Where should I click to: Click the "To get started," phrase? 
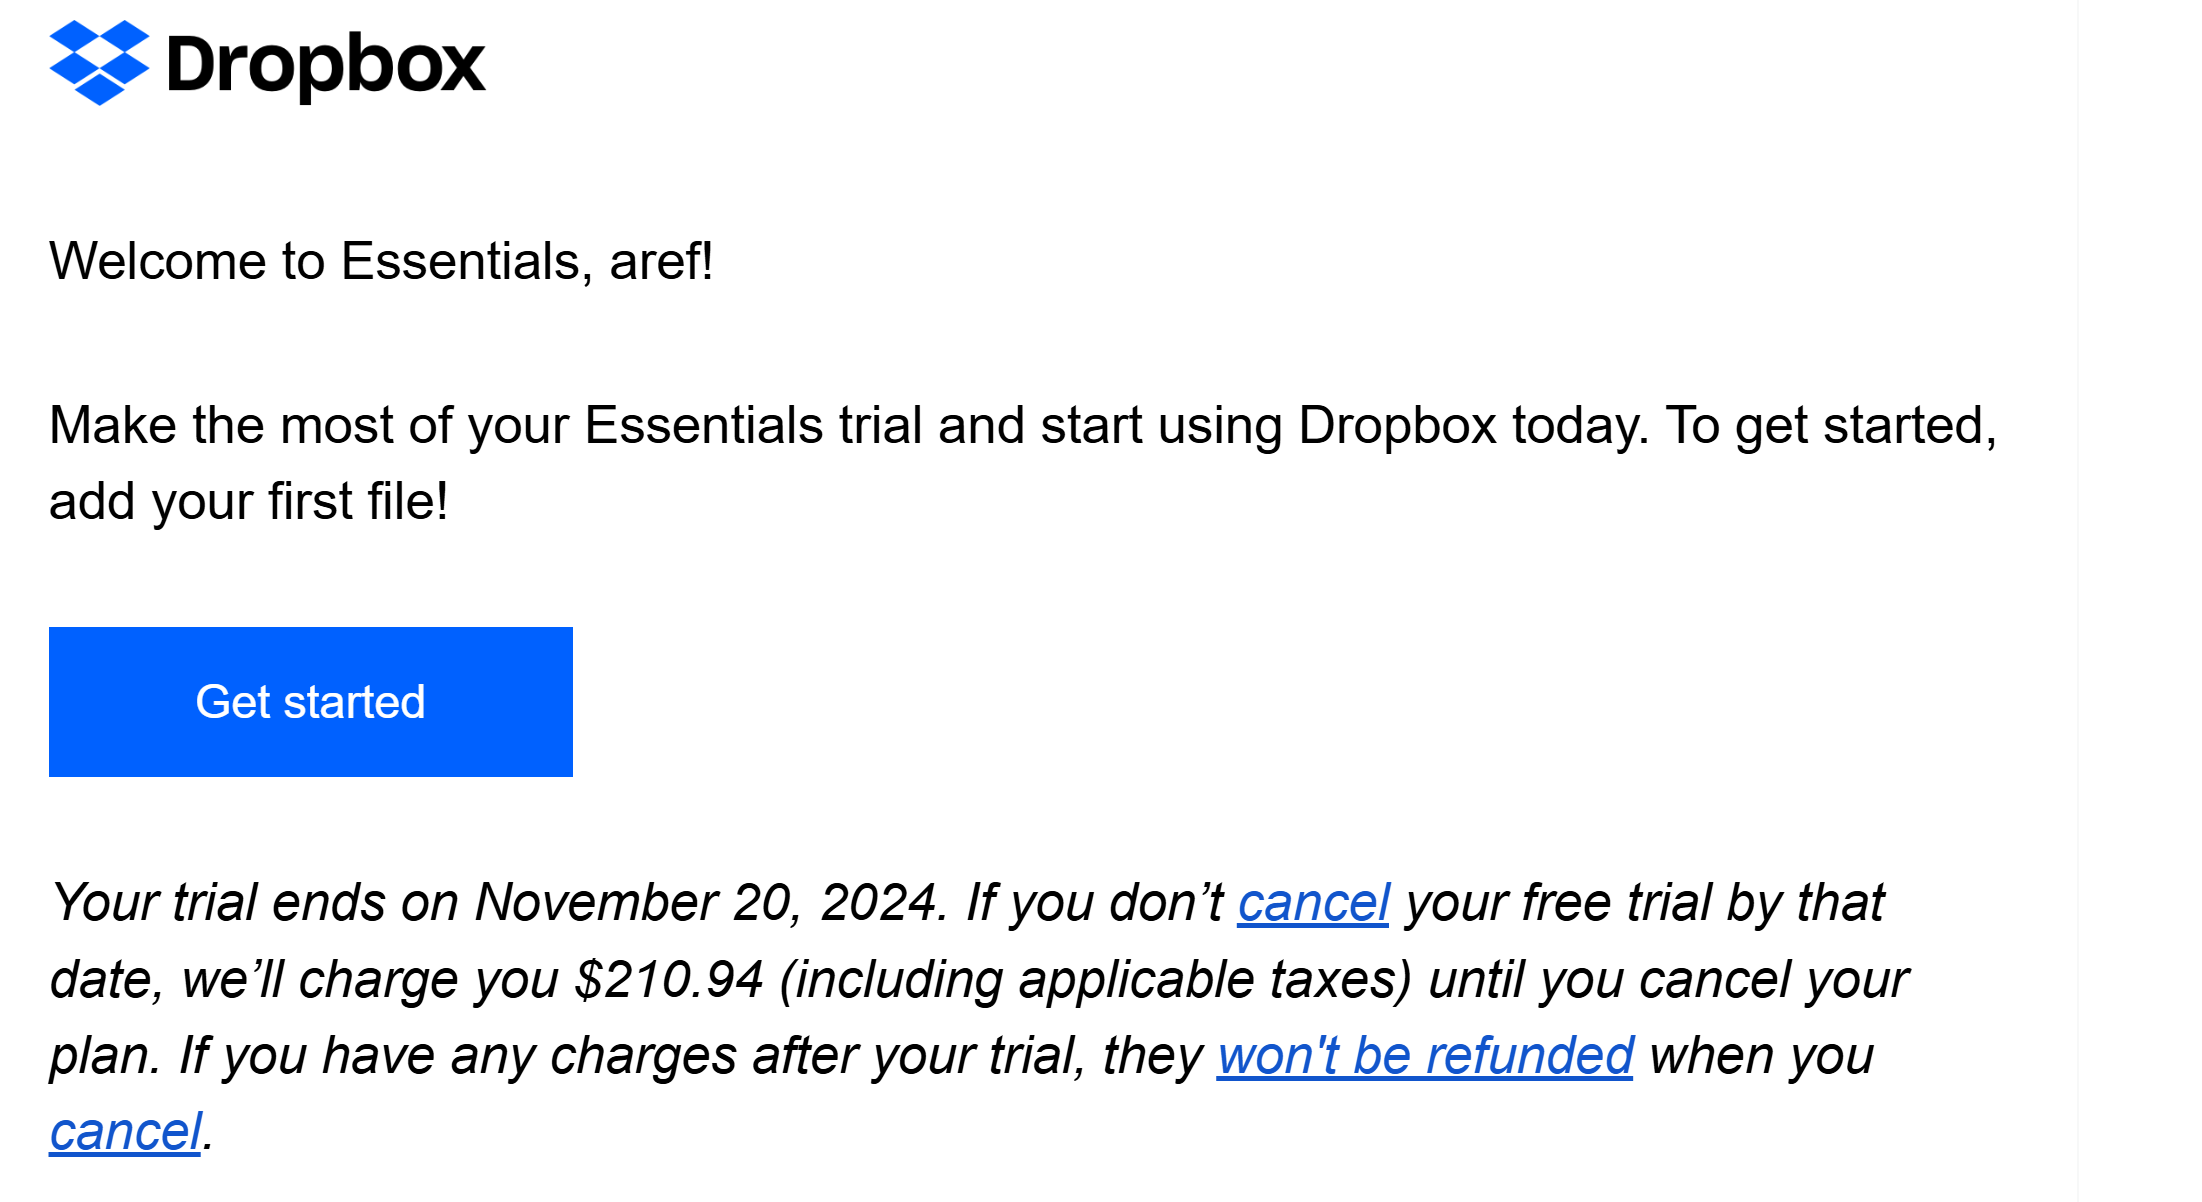1830,426
